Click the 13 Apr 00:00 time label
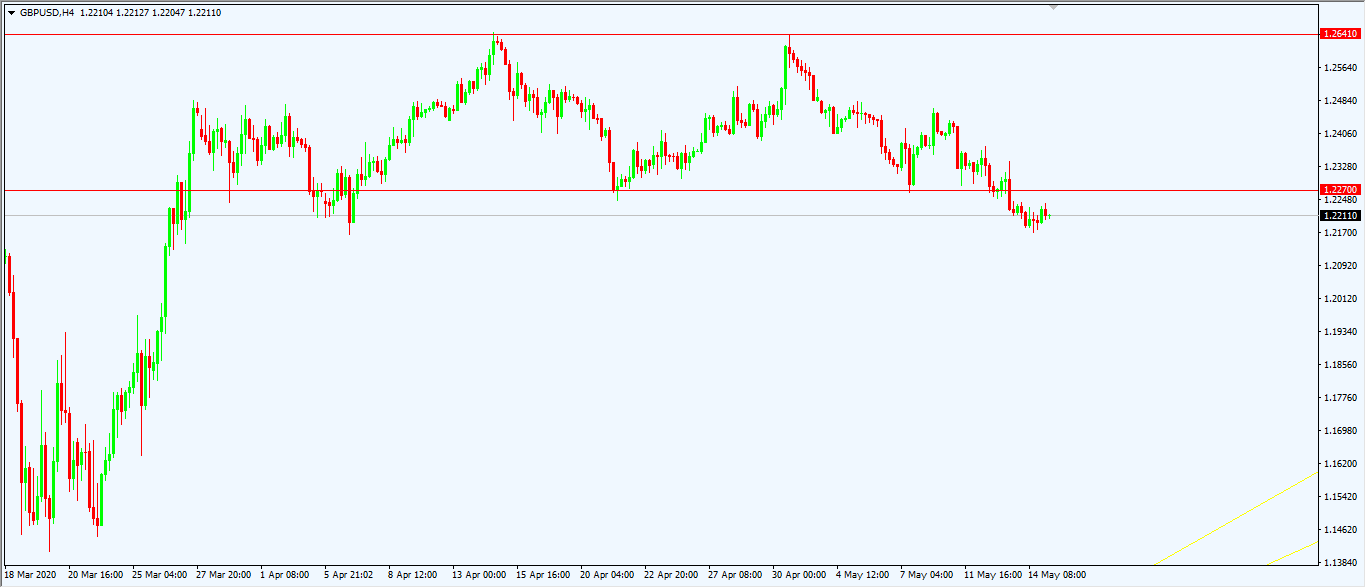This screenshot has height=588, width=1366. (x=480, y=575)
